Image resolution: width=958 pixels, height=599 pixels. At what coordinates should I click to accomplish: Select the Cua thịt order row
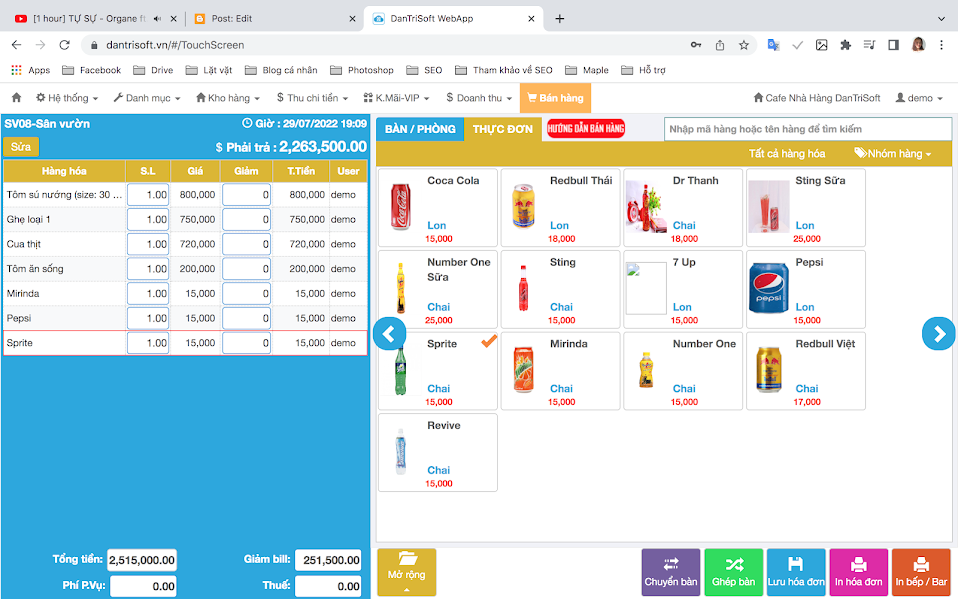[185, 244]
